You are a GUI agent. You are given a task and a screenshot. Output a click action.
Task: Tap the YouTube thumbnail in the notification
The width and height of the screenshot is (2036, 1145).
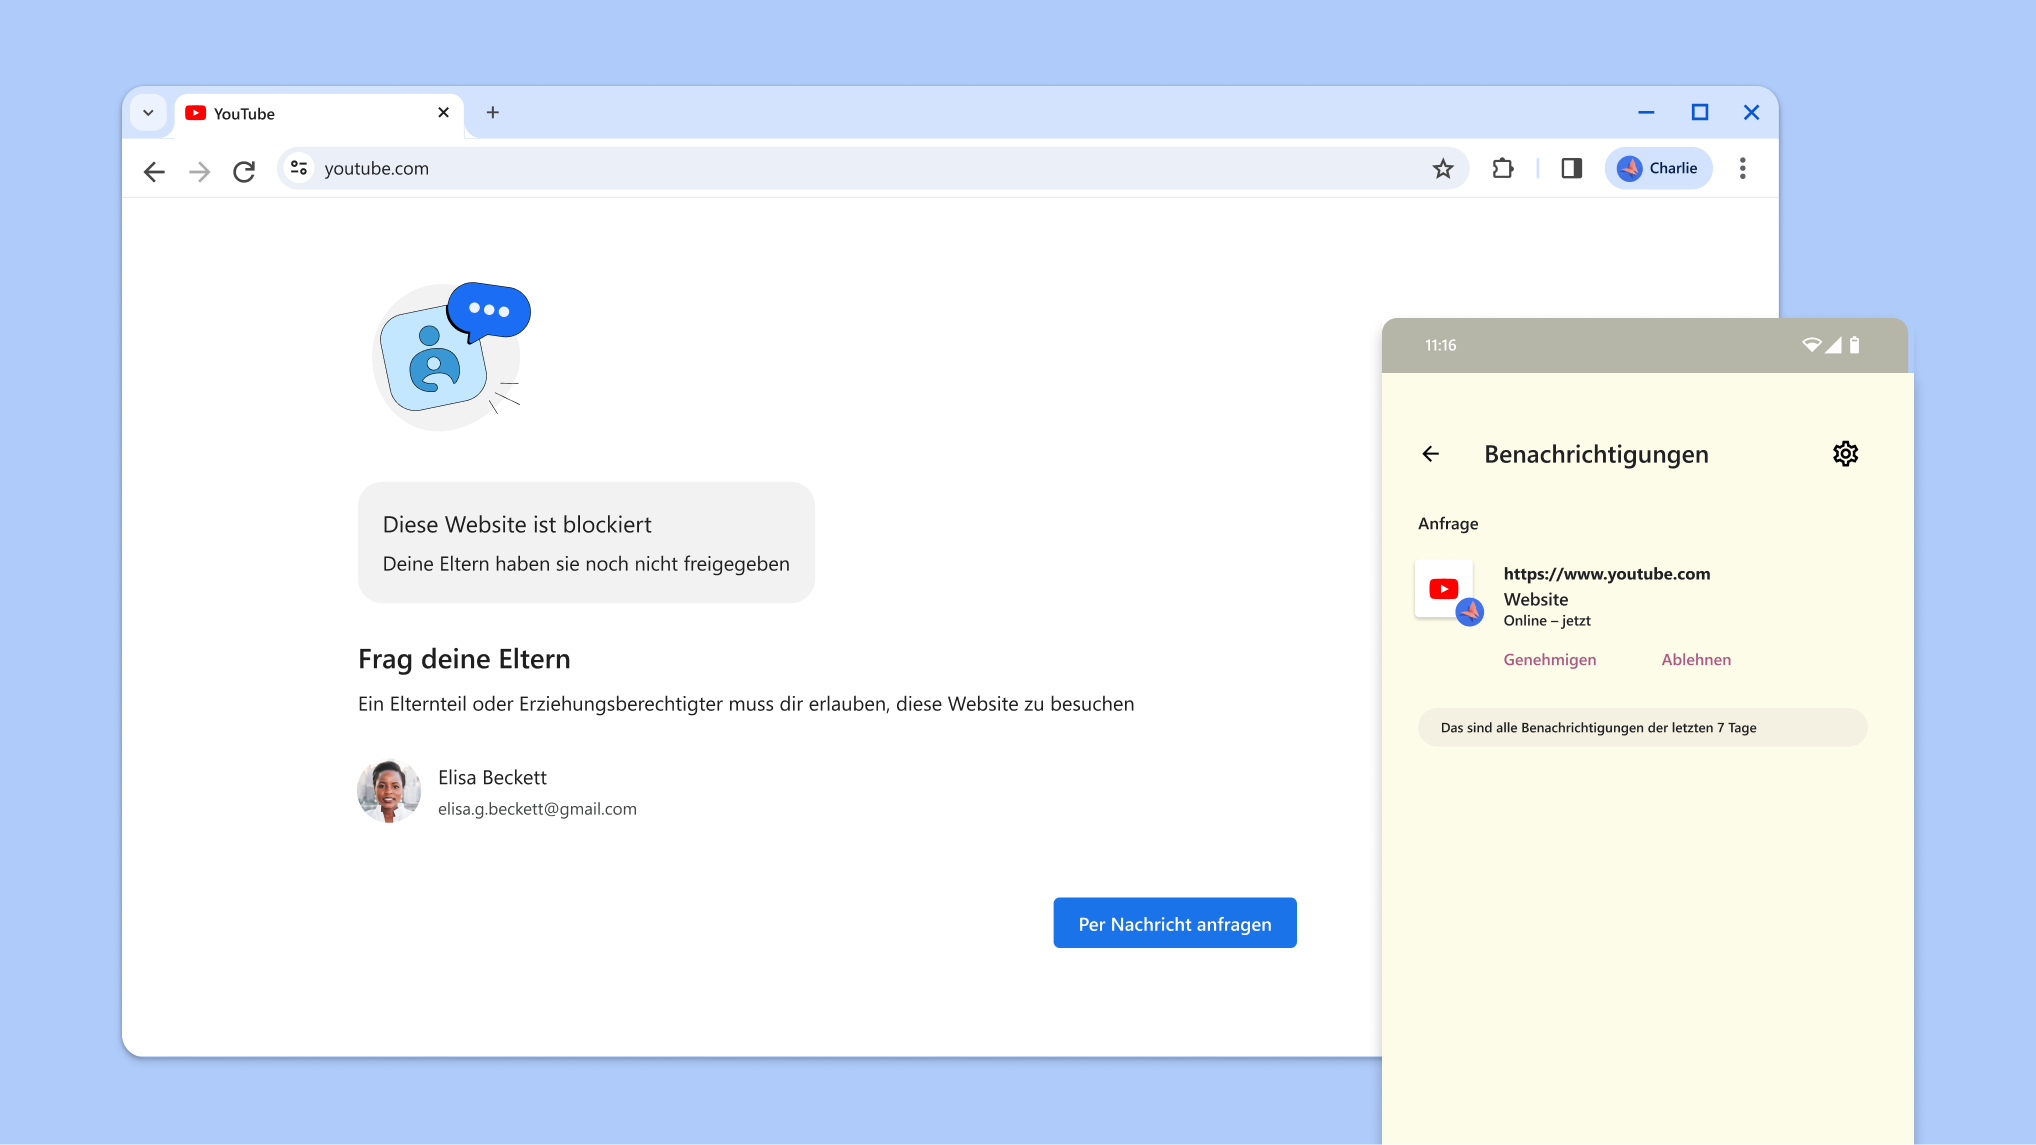[1444, 589]
